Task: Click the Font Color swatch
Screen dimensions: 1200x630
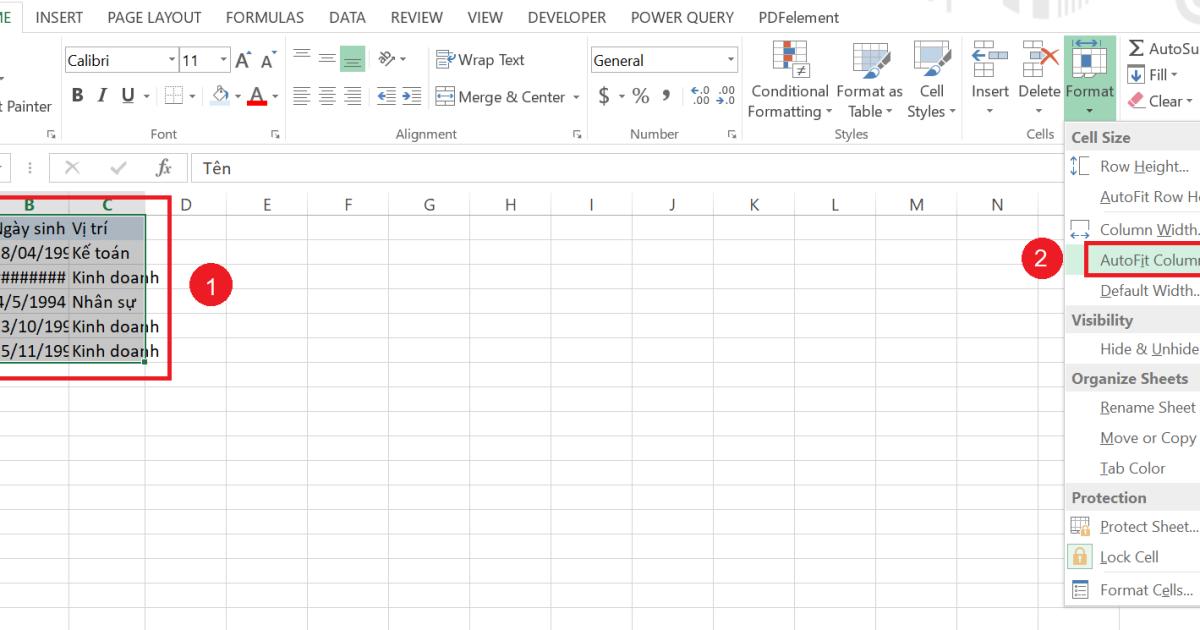Action: (x=258, y=96)
